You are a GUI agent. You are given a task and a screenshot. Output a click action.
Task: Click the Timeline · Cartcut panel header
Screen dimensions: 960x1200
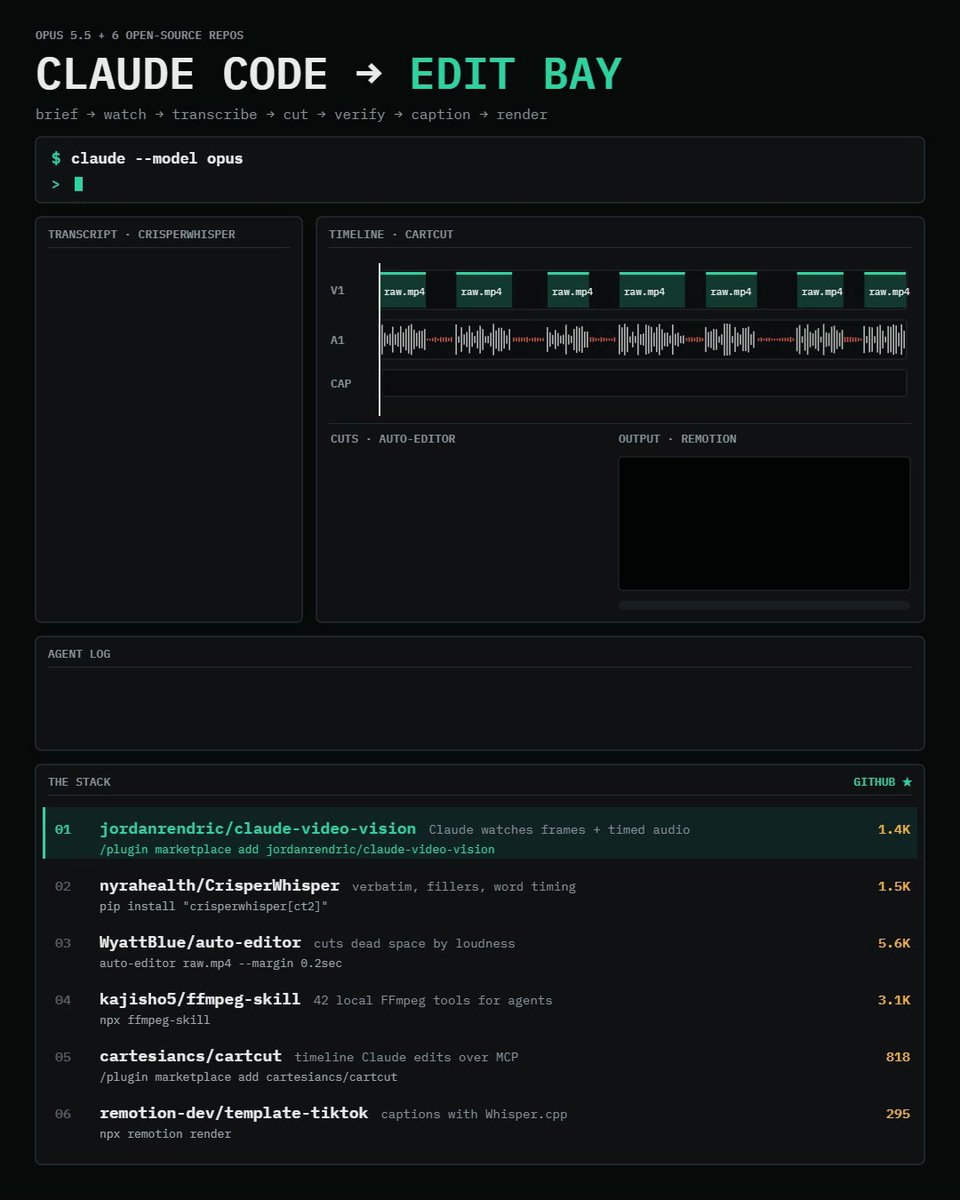coord(391,235)
